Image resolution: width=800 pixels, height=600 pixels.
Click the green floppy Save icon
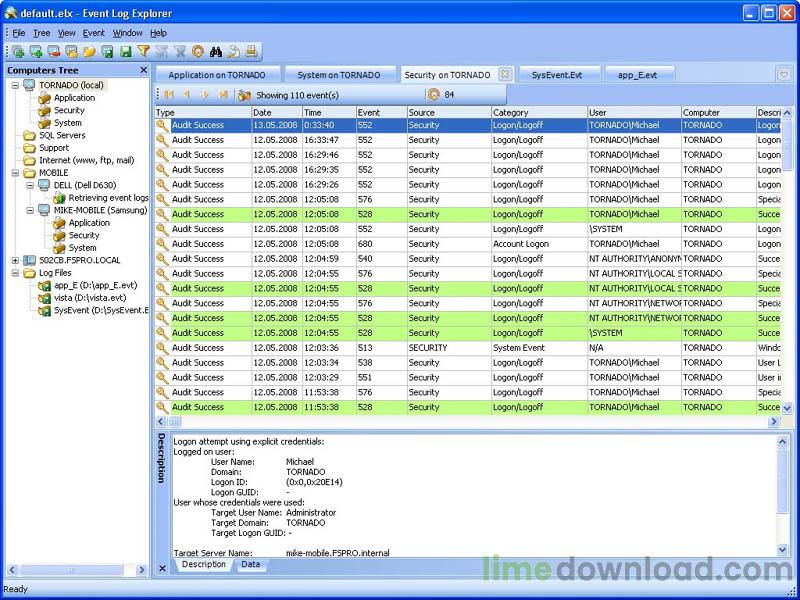pyautogui.click(x=126, y=51)
